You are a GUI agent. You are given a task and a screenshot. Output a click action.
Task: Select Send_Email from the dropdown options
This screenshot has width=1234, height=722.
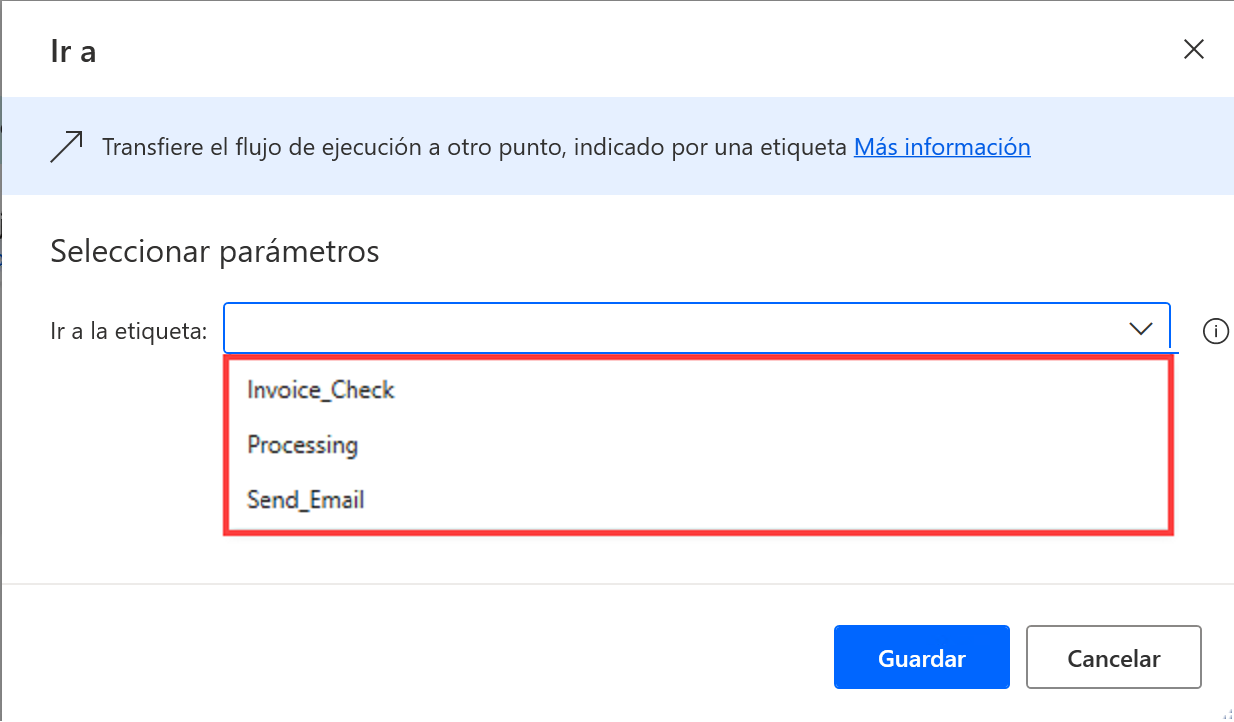click(305, 500)
